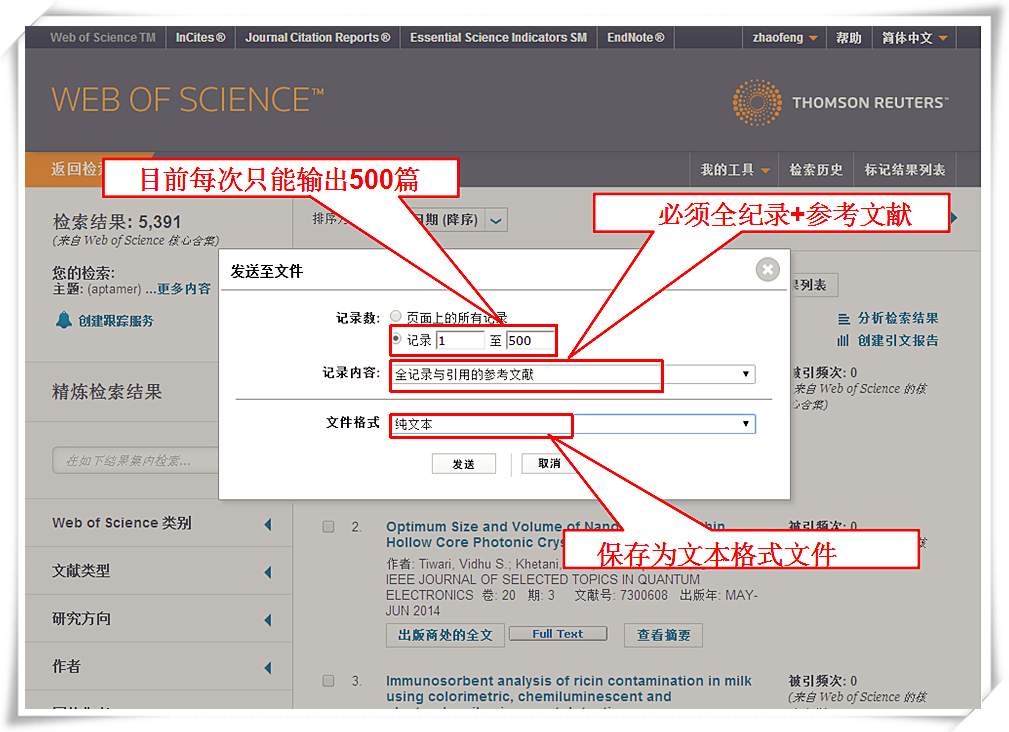Viewport: 1009px width, 732px height.
Task: Open the 我的工具 dropdown
Action: pyautogui.click(x=734, y=170)
